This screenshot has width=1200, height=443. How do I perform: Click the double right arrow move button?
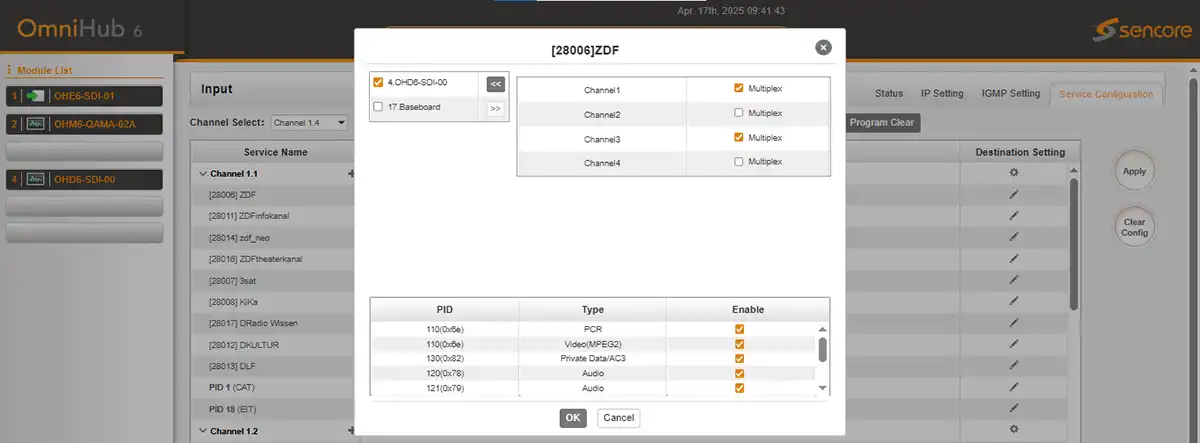pos(495,109)
